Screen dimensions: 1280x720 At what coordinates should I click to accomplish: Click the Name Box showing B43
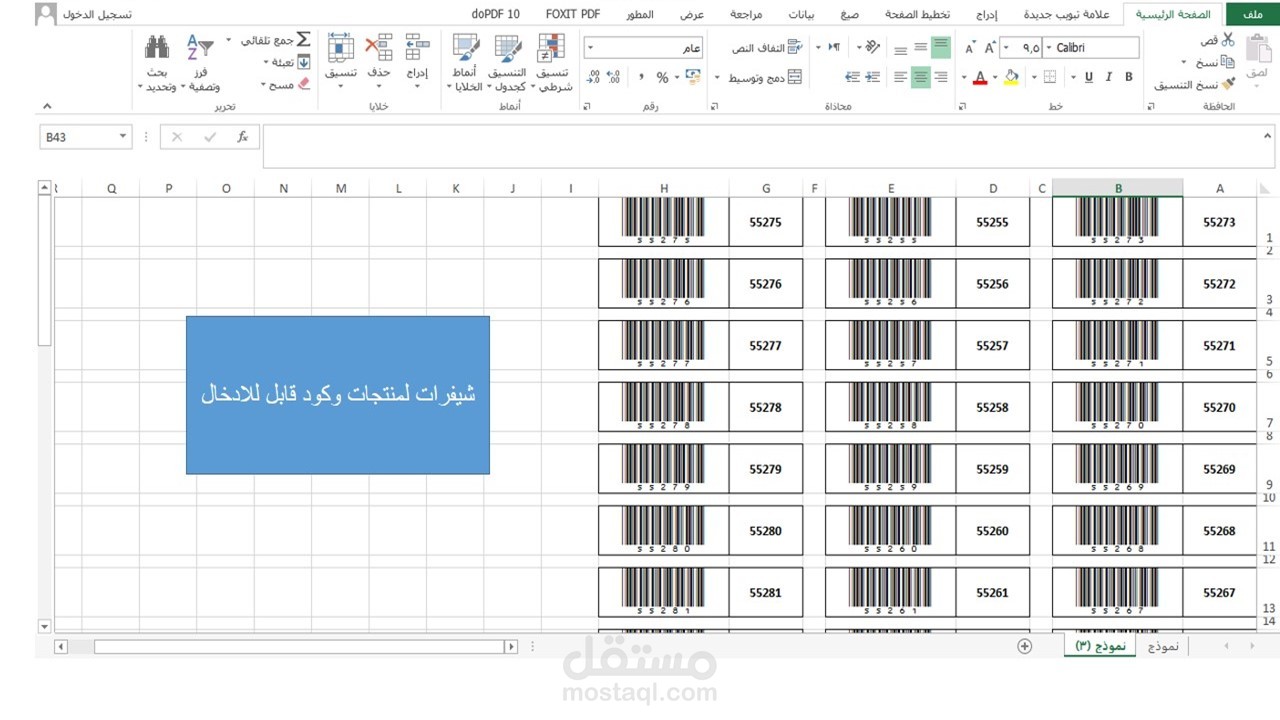[86, 137]
